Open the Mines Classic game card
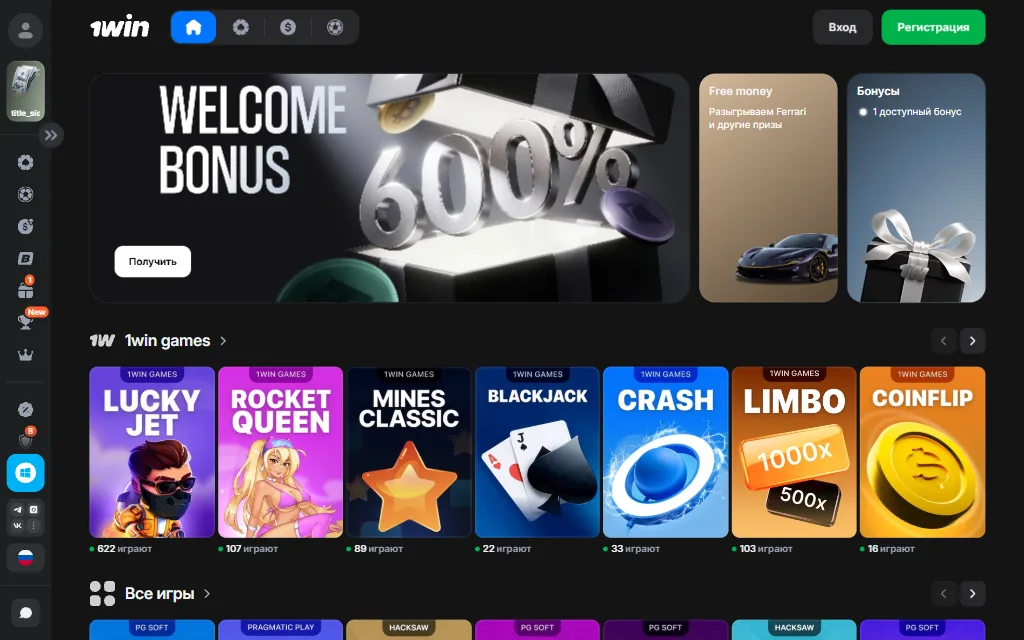The width and height of the screenshot is (1024, 640). [x=409, y=452]
